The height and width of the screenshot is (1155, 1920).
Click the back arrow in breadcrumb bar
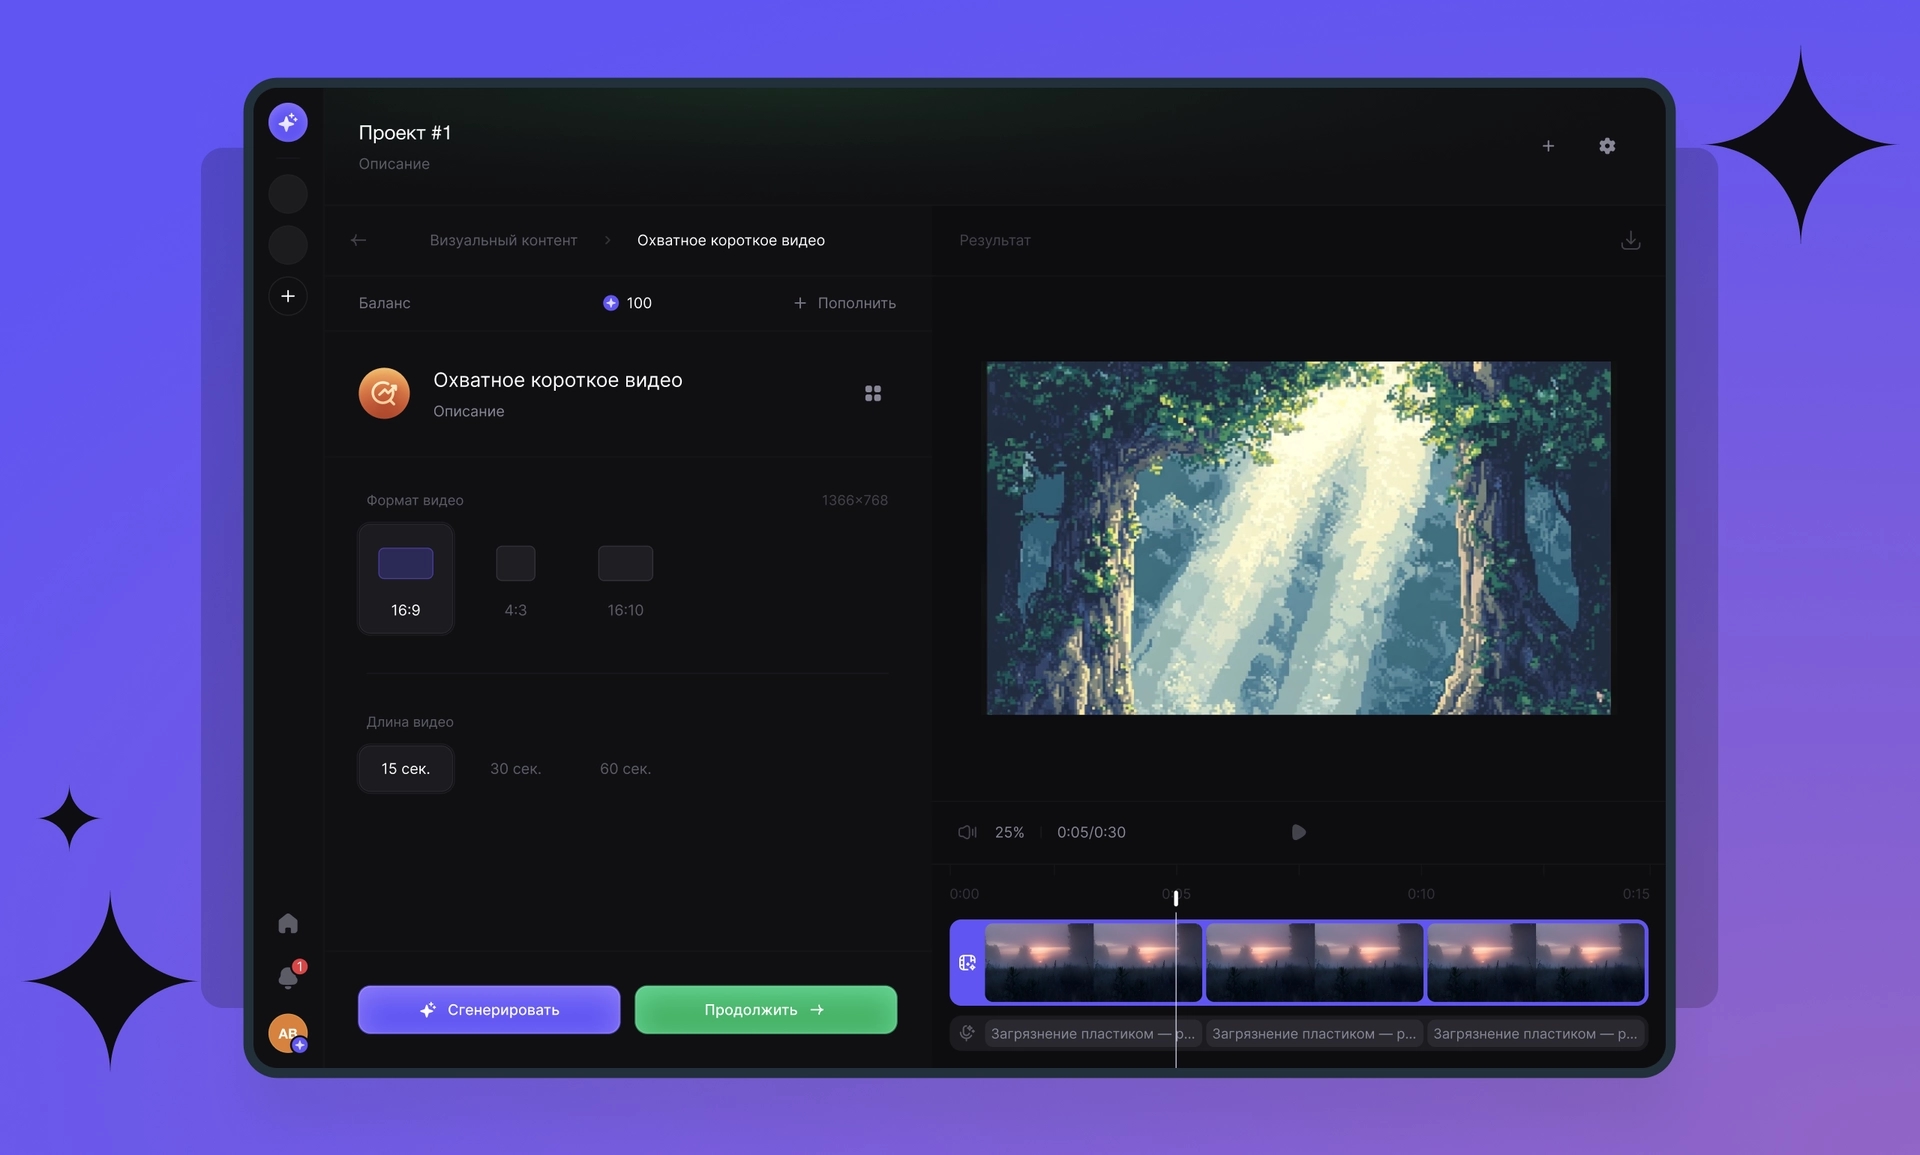tap(359, 240)
